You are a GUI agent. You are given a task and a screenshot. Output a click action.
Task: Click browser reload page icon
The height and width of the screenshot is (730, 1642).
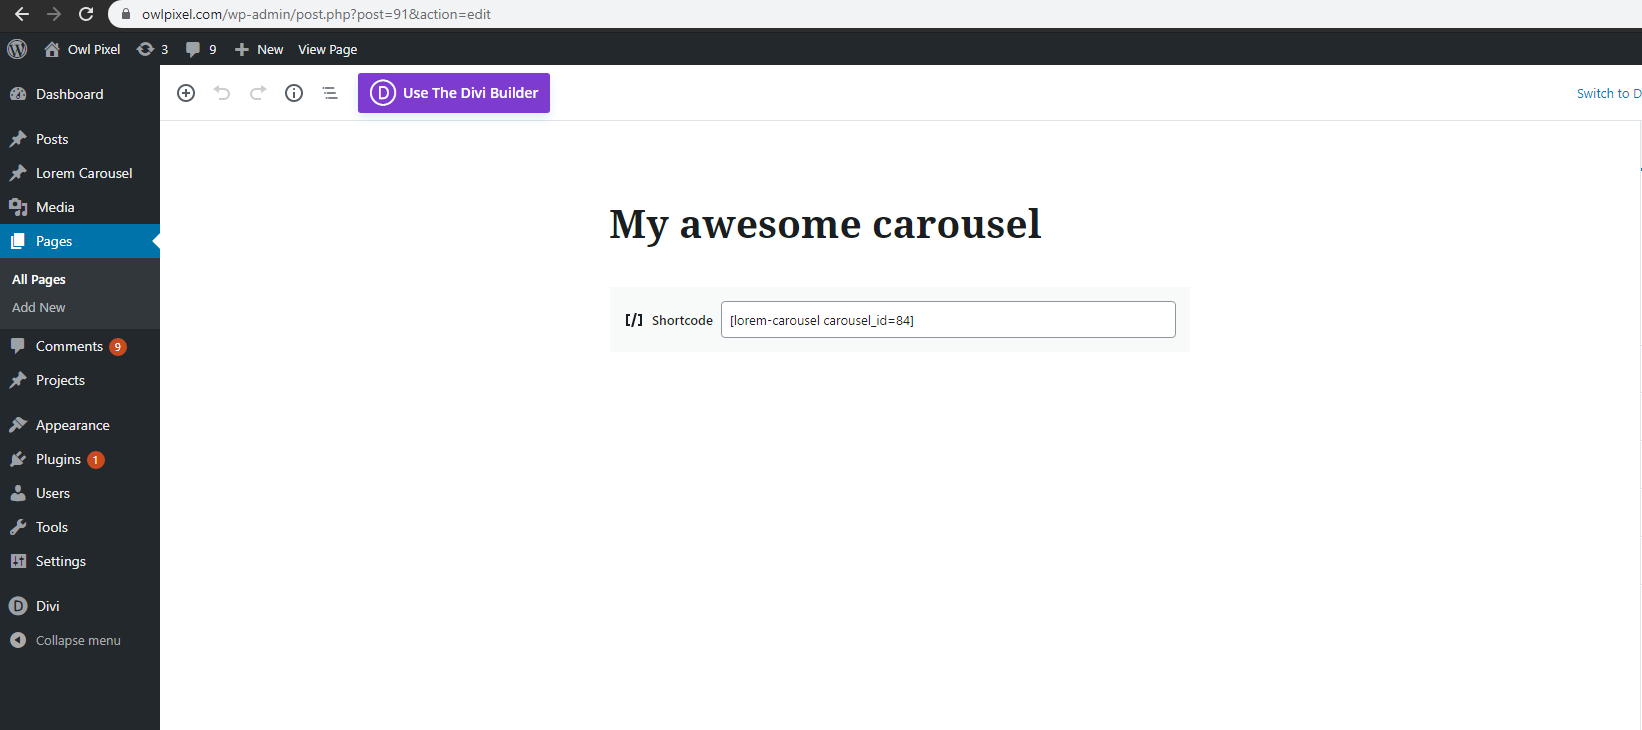click(86, 14)
